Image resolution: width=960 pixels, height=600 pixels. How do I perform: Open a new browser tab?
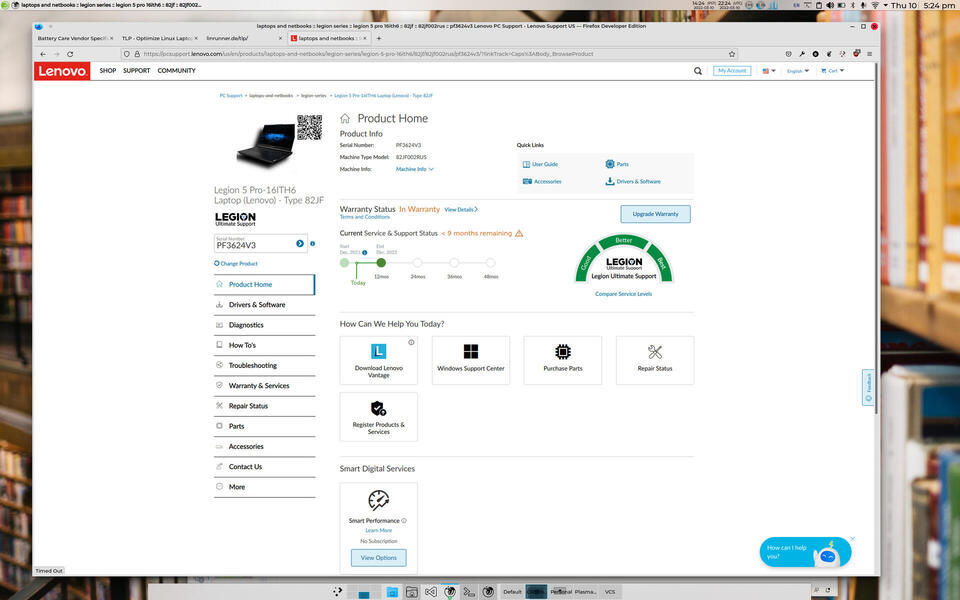[379, 38]
